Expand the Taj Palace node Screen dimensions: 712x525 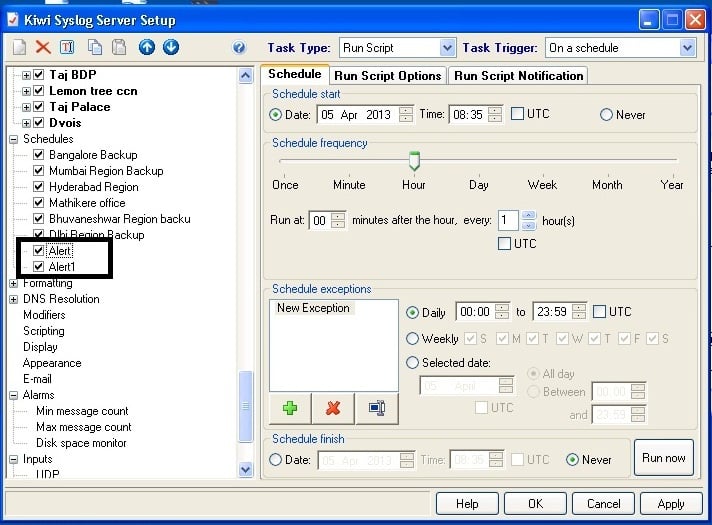pyautogui.click(x=26, y=107)
